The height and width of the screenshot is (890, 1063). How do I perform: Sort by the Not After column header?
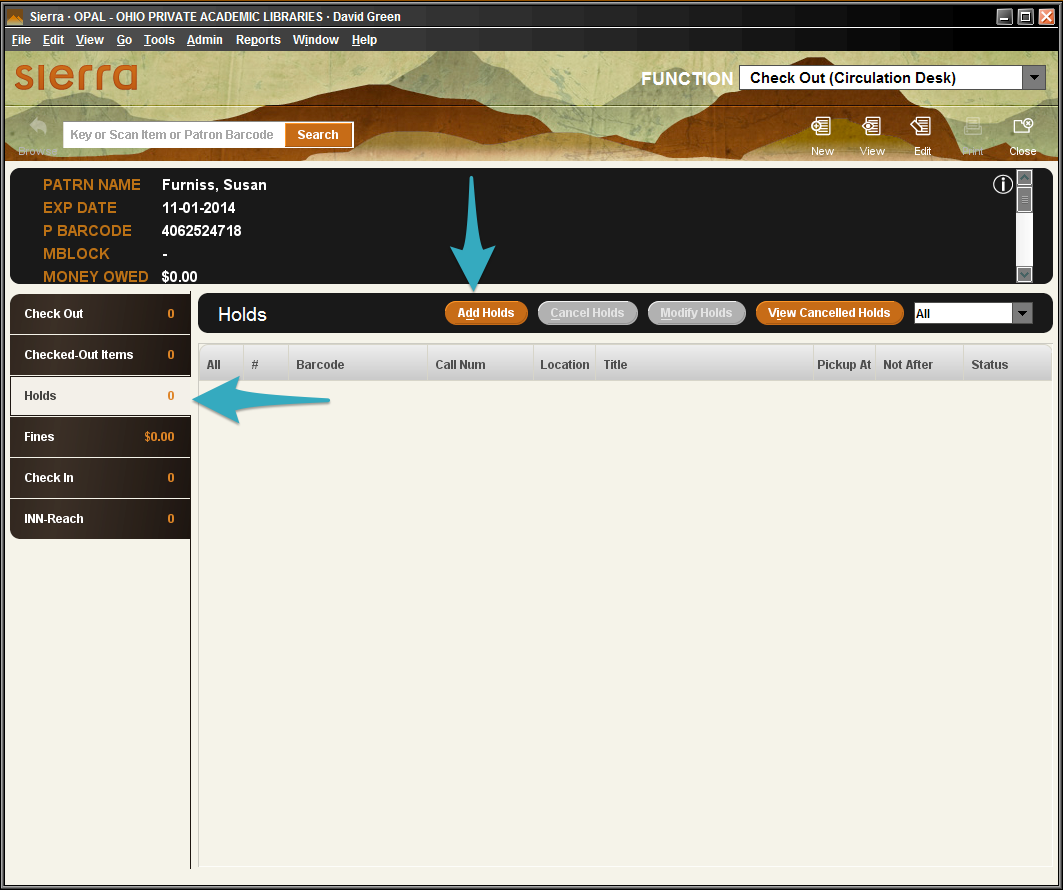(920, 365)
